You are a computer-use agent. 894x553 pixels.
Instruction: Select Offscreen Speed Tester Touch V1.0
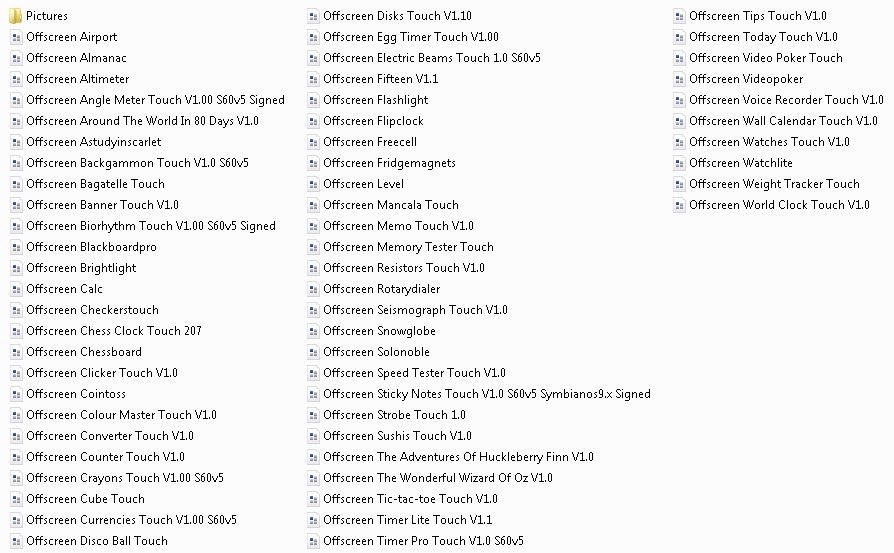coord(415,373)
